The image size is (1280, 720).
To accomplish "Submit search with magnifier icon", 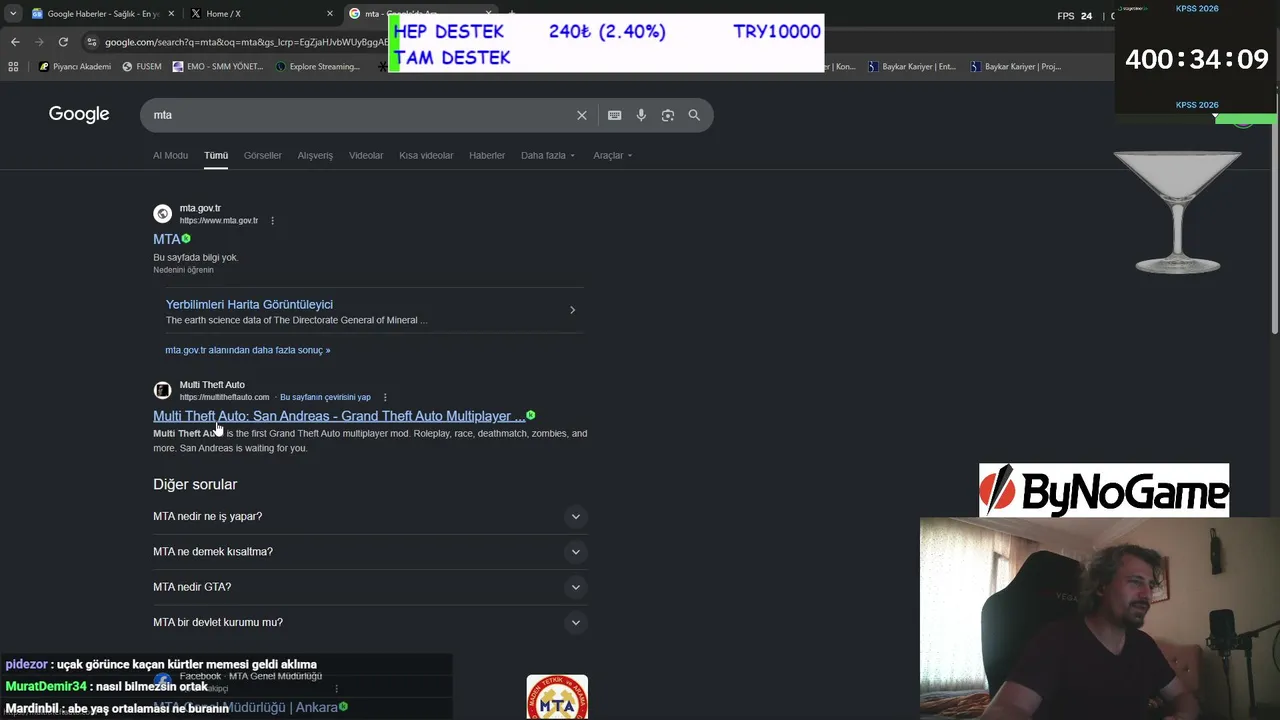I will [694, 115].
